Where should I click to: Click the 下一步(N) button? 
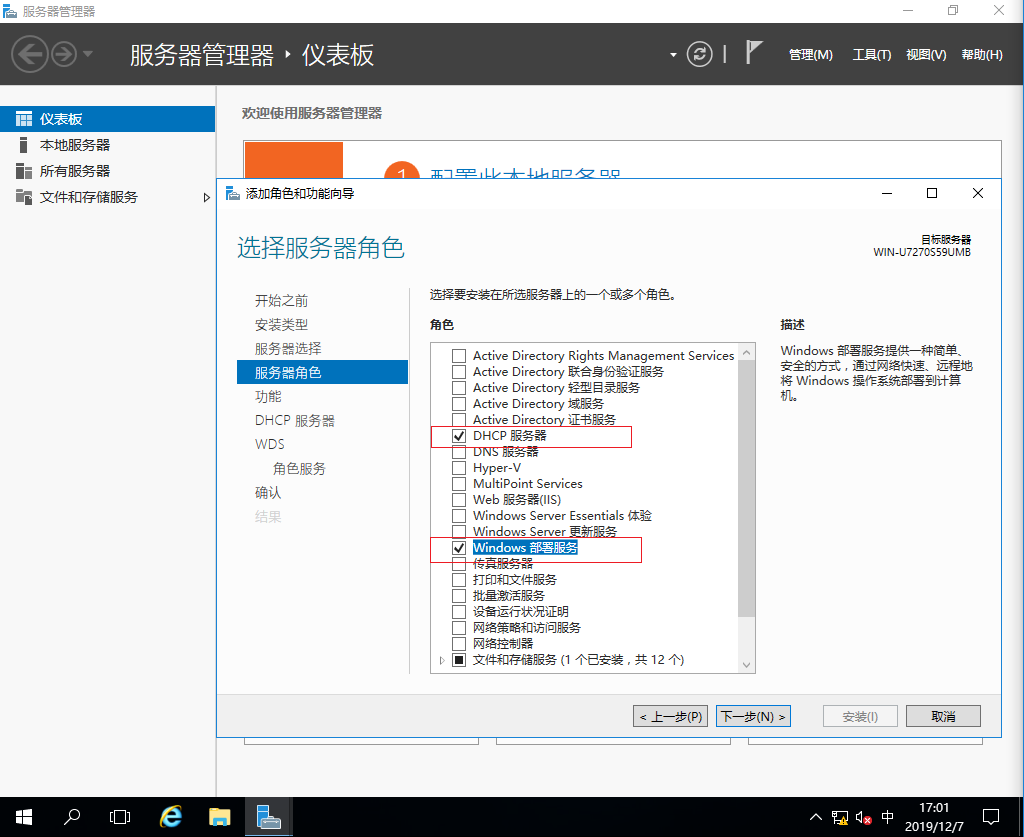tap(753, 716)
